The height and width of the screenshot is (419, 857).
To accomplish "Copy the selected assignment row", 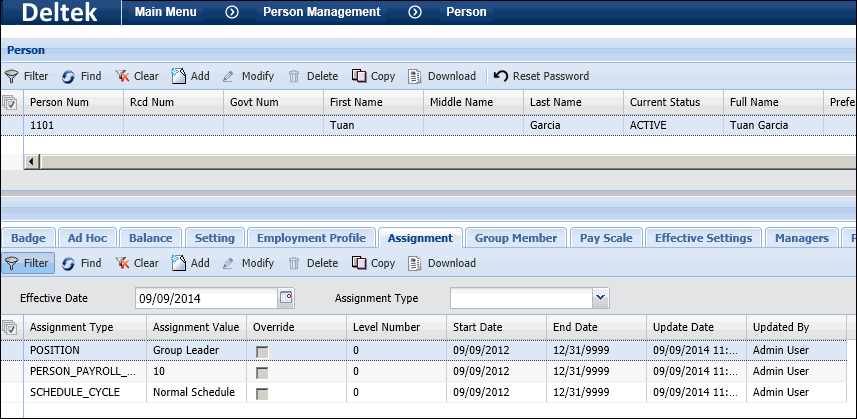I will coord(373,263).
